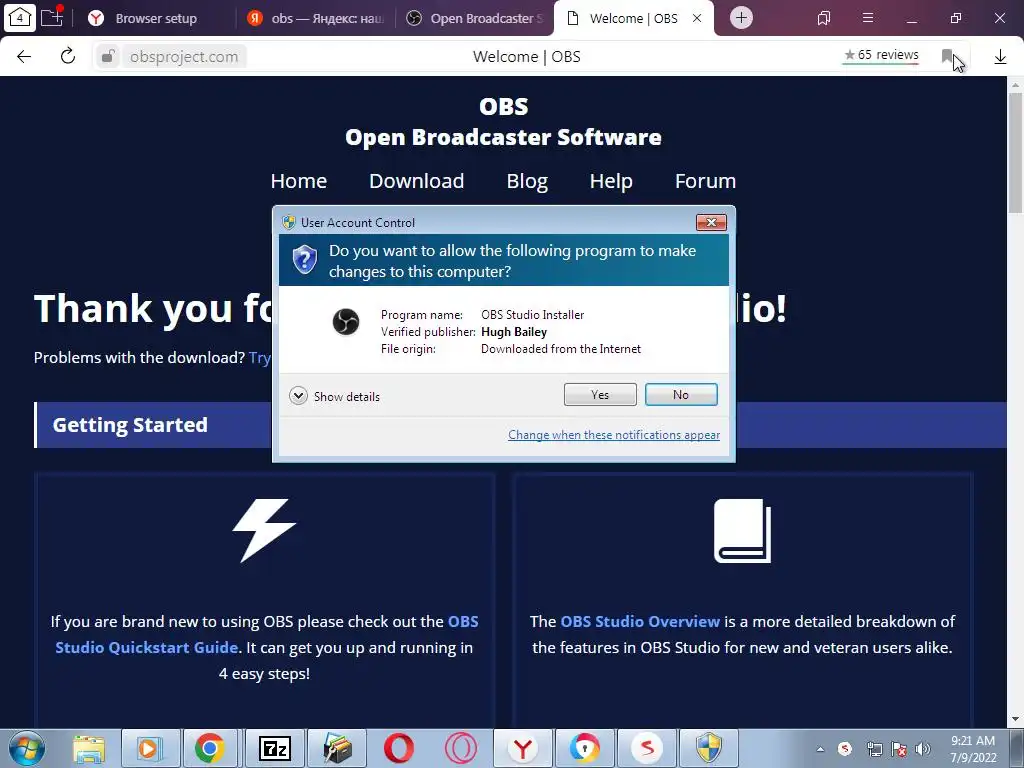Image resolution: width=1024 pixels, height=768 pixels.
Task: Open the volume speaker tray icon
Action: click(923, 750)
